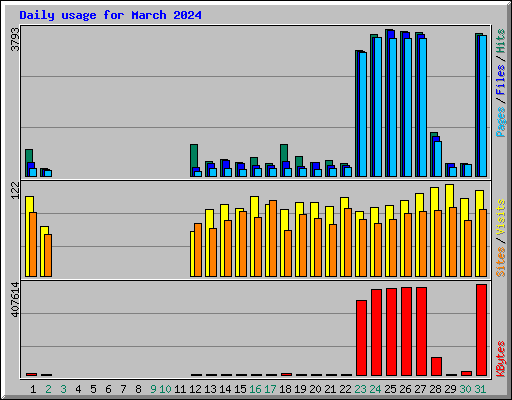The height and width of the screenshot is (400, 512).
Task: Click day 4 on the x-axis
Action: tap(78, 389)
